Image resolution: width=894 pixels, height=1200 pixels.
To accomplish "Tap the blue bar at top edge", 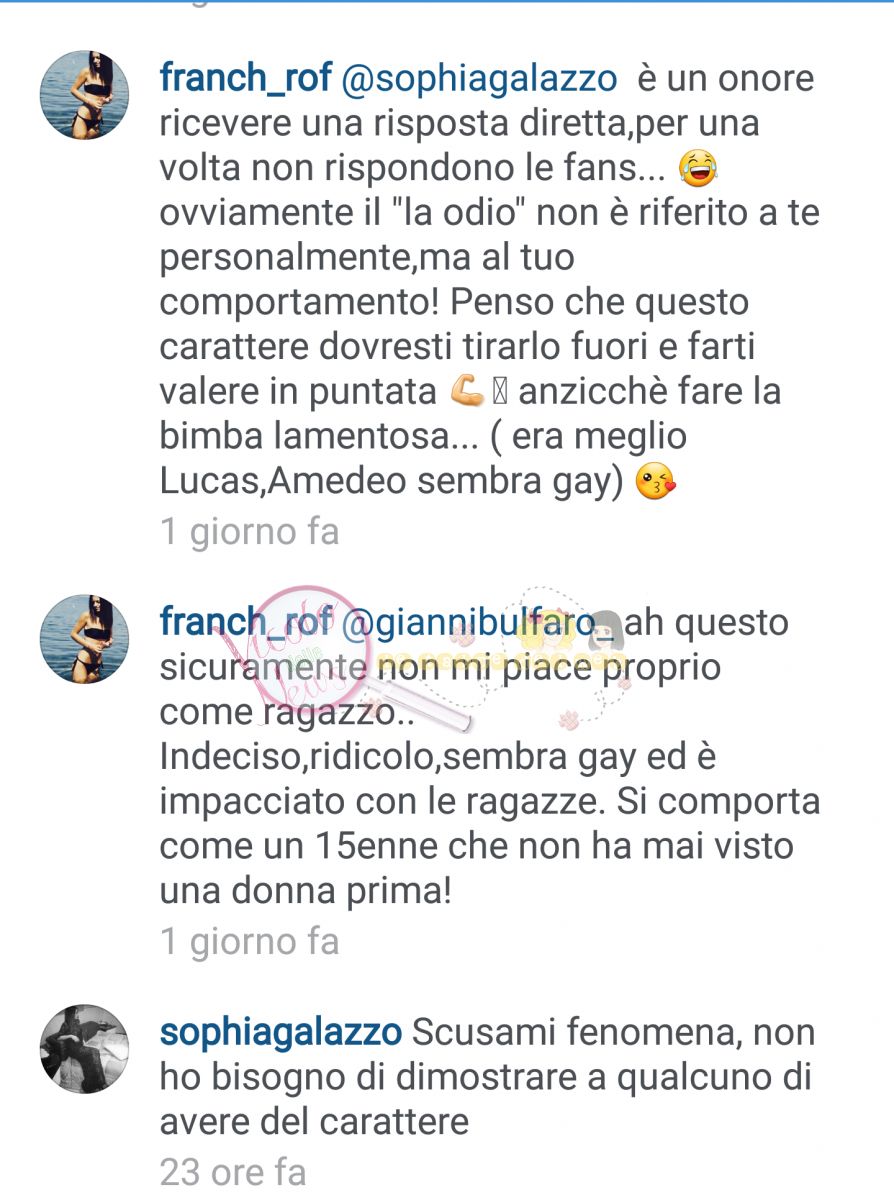I will [x=447, y=2].
